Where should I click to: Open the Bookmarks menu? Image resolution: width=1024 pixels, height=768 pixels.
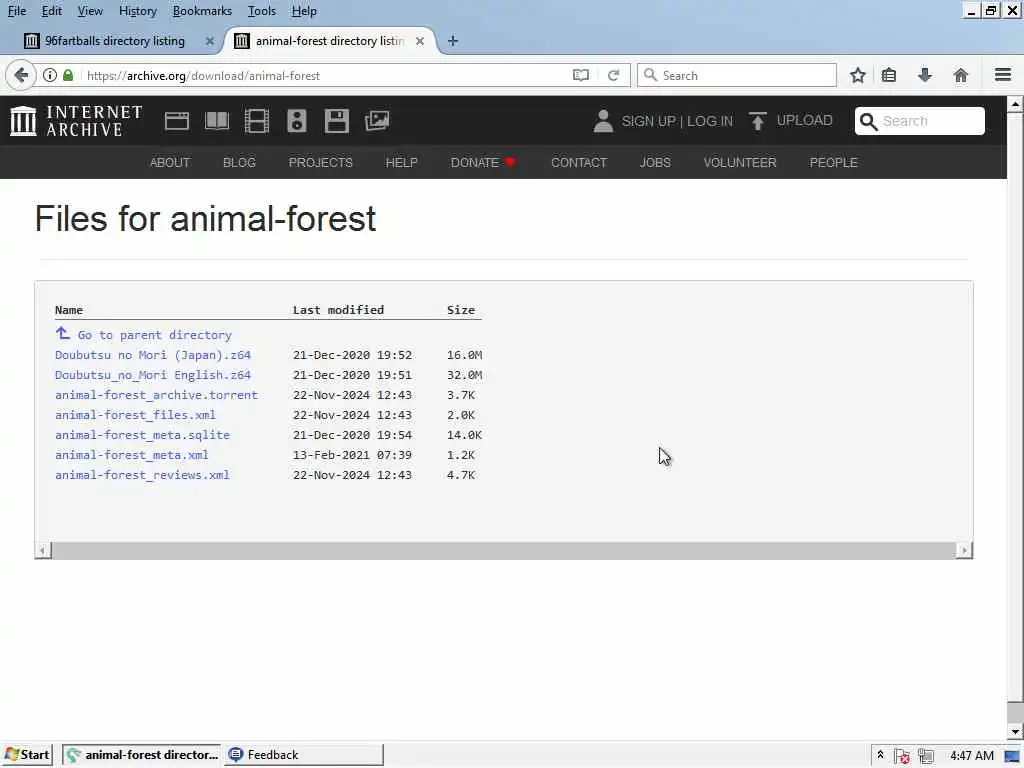coord(202,11)
